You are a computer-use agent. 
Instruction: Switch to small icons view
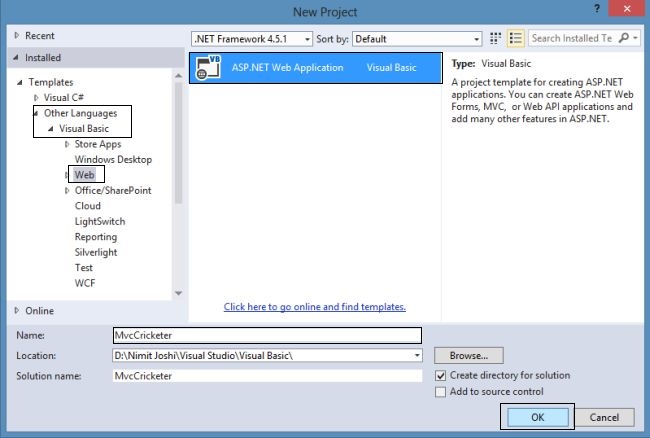(x=495, y=39)
